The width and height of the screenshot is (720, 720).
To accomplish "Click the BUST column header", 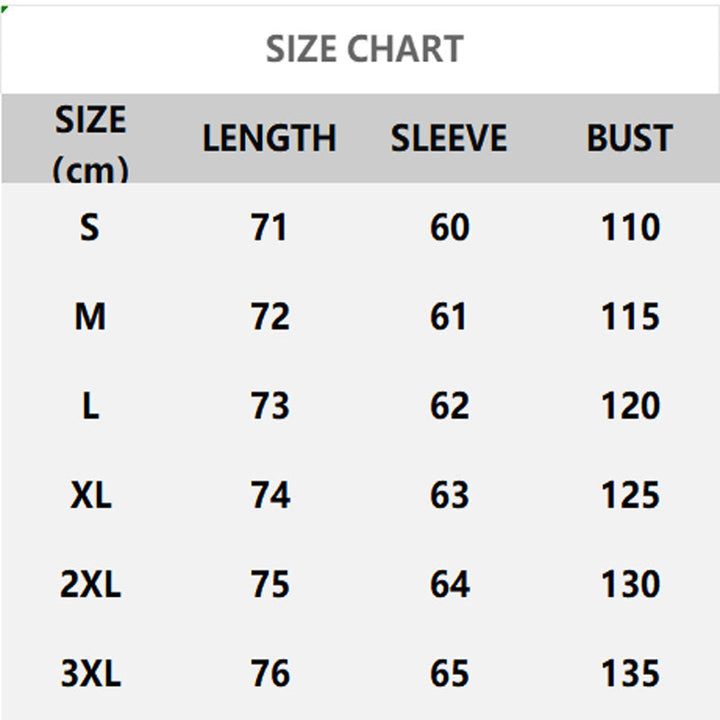I will pyautogui.click(x=629, y=139).
